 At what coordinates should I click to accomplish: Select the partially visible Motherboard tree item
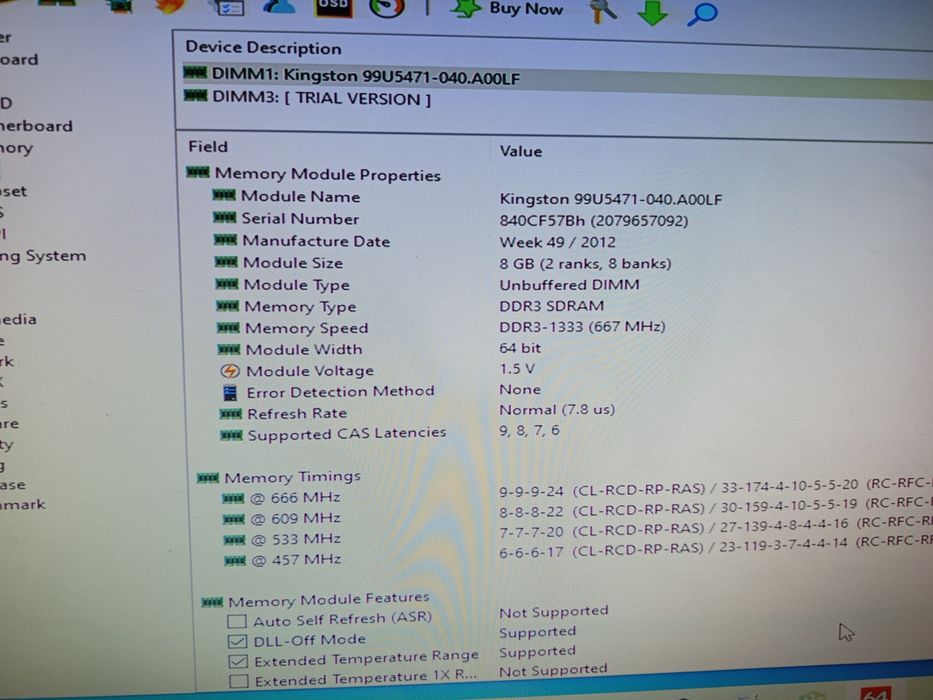[x=36, y=126]
